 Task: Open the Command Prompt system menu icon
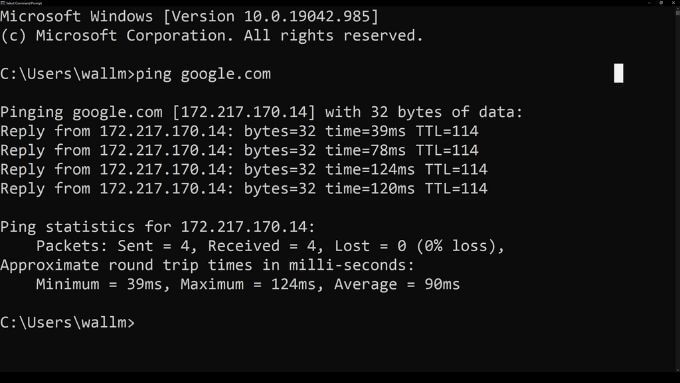3,3
